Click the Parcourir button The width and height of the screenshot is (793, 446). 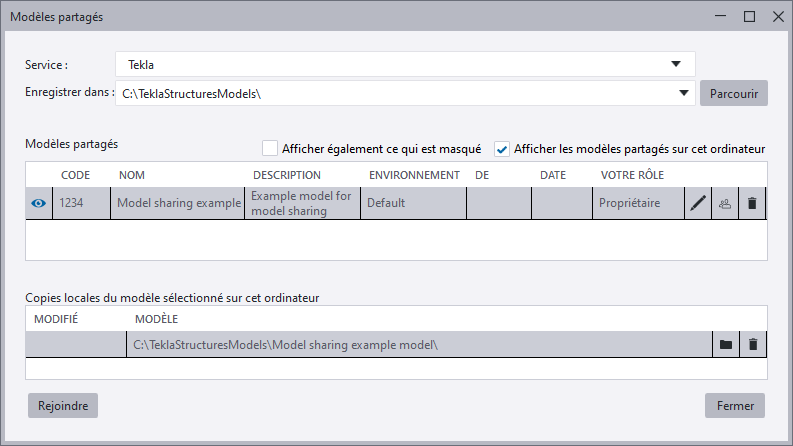tap(733, 94)
